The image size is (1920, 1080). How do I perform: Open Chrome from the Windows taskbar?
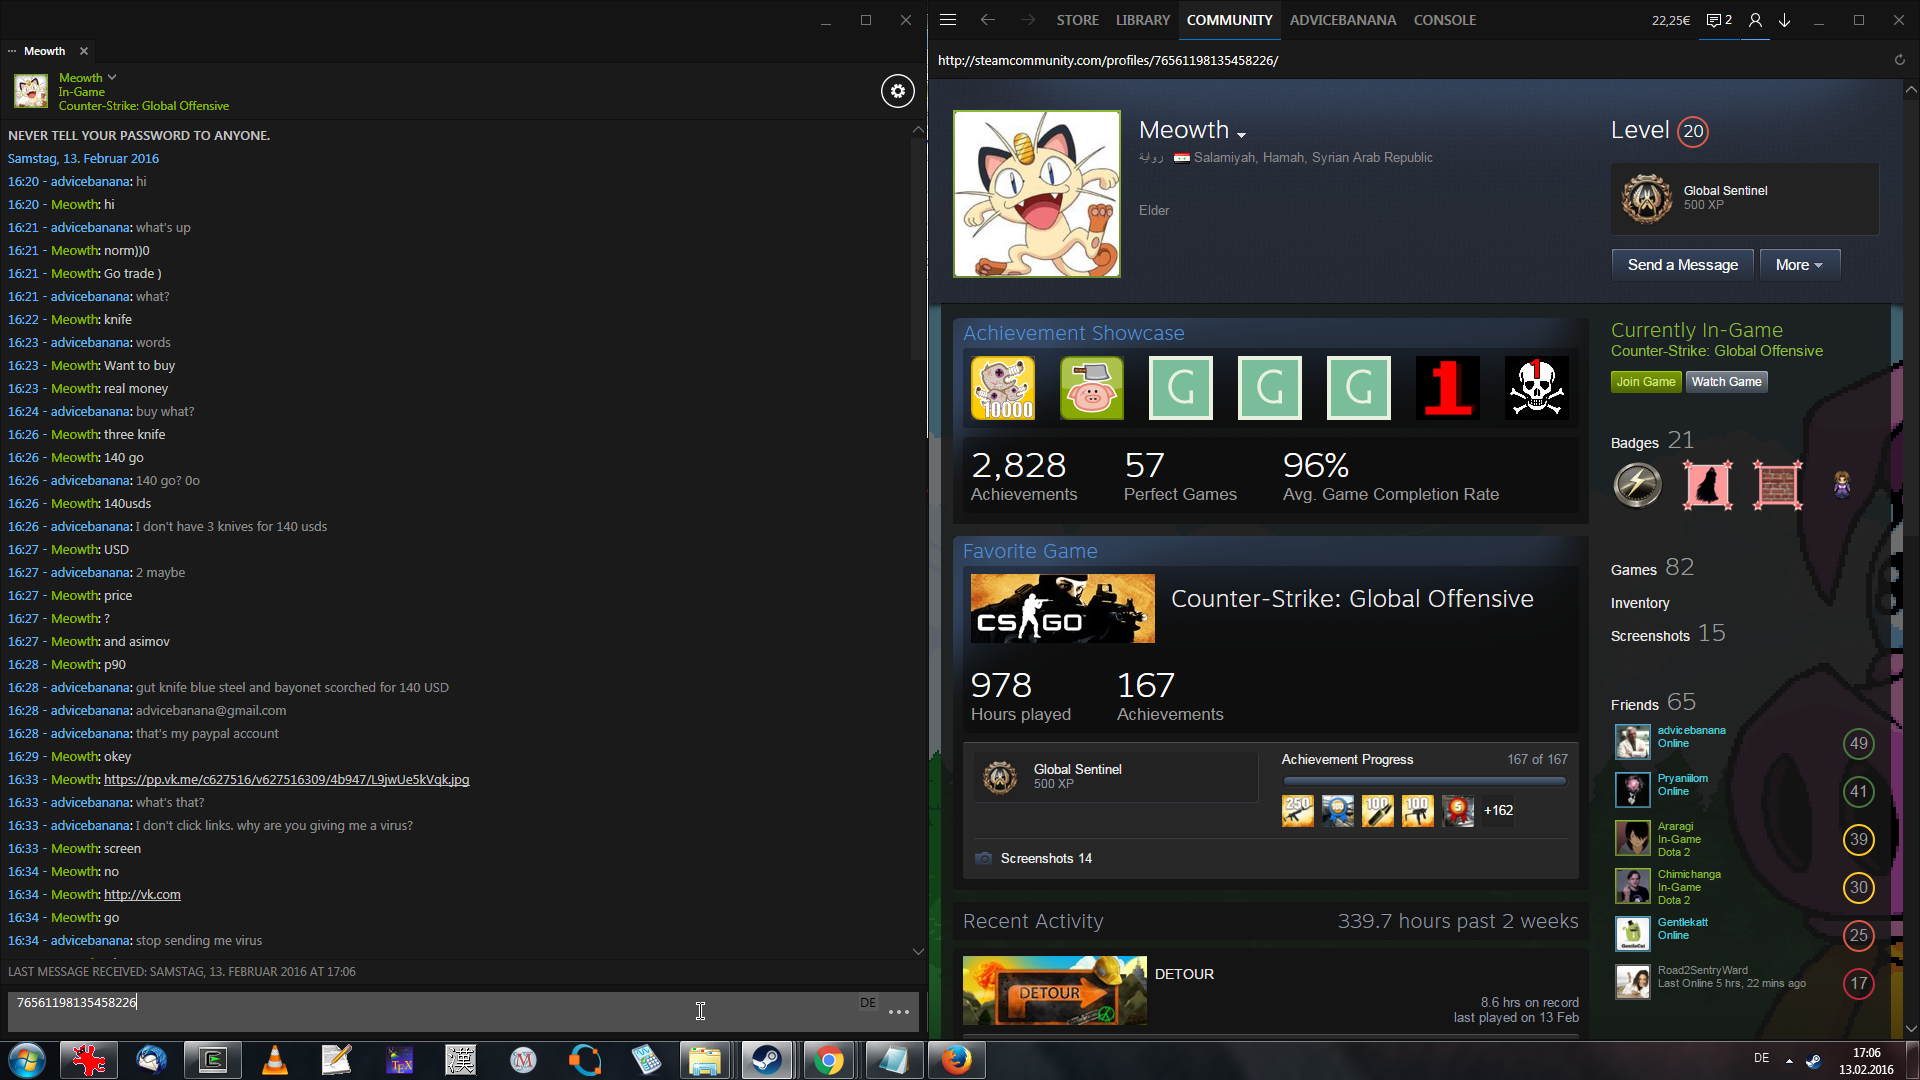[828, 1060]
